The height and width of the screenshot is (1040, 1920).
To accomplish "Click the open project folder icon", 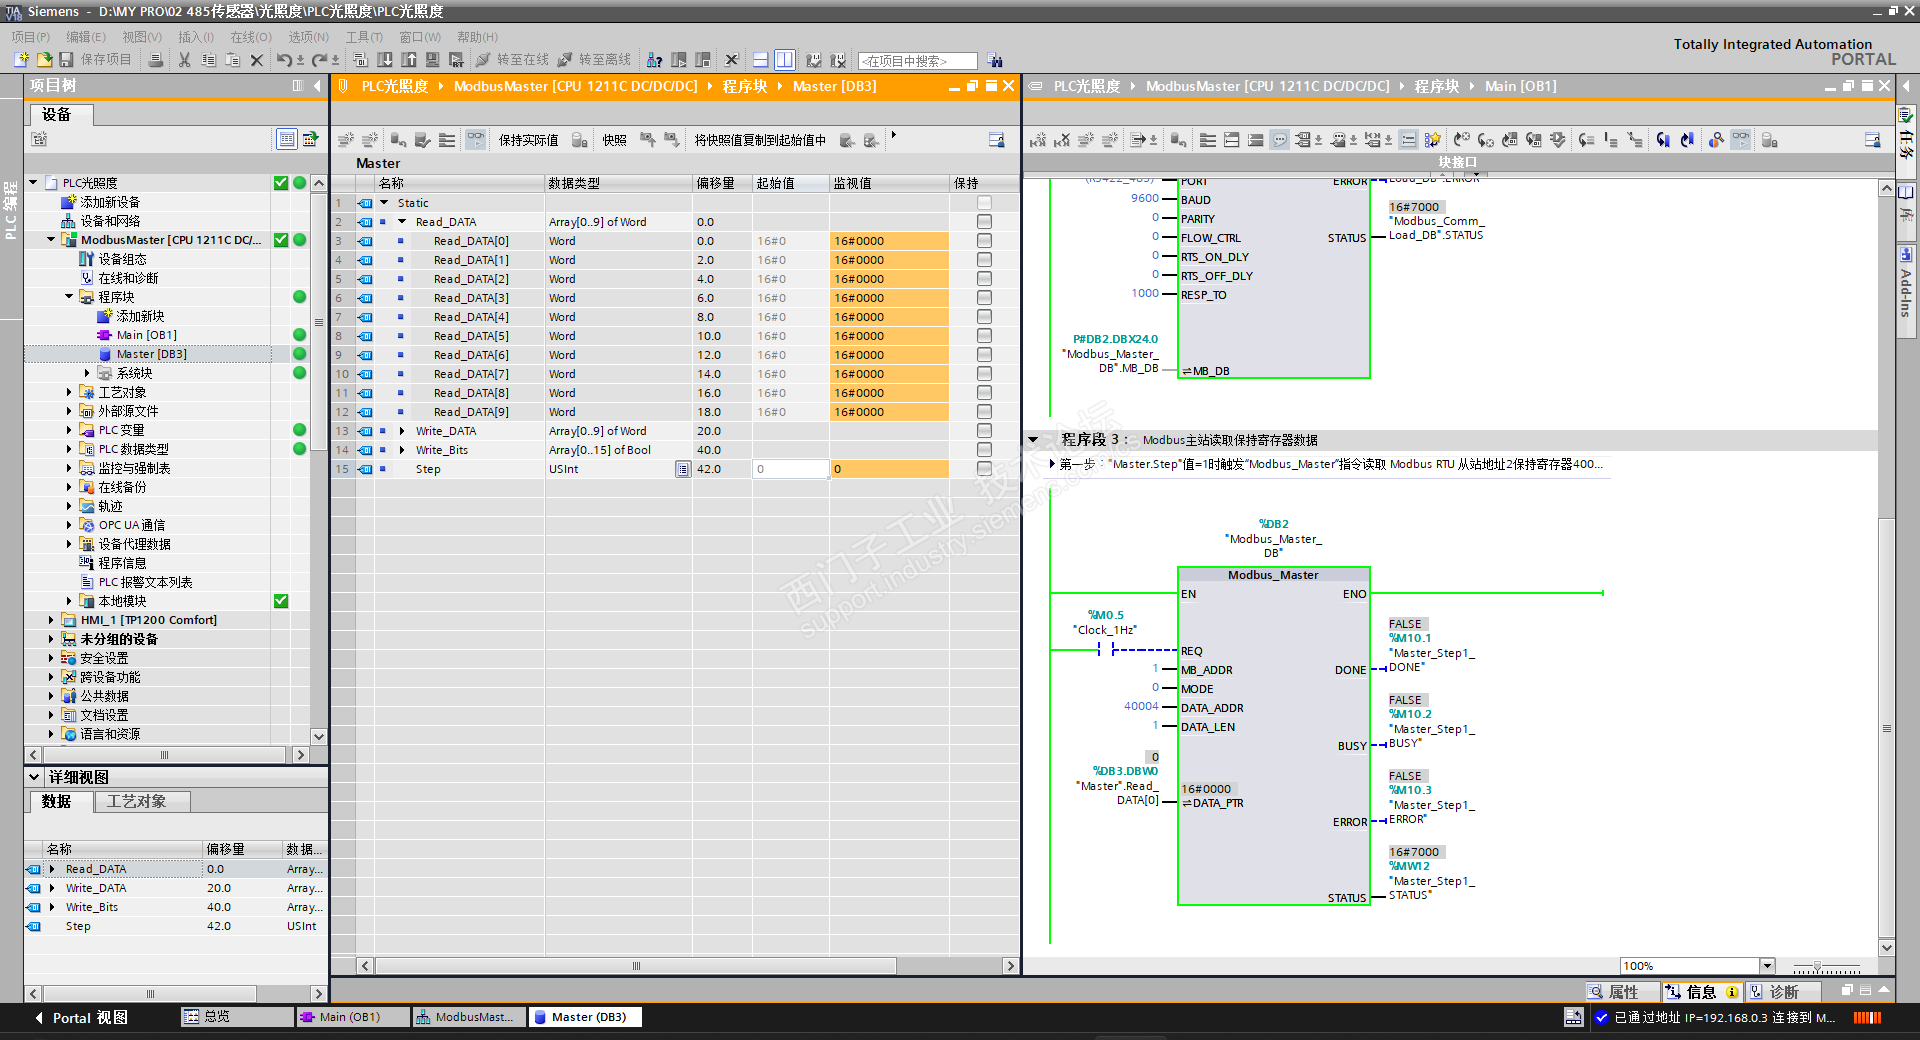I will pyautogui.click(x=44, y=60).
